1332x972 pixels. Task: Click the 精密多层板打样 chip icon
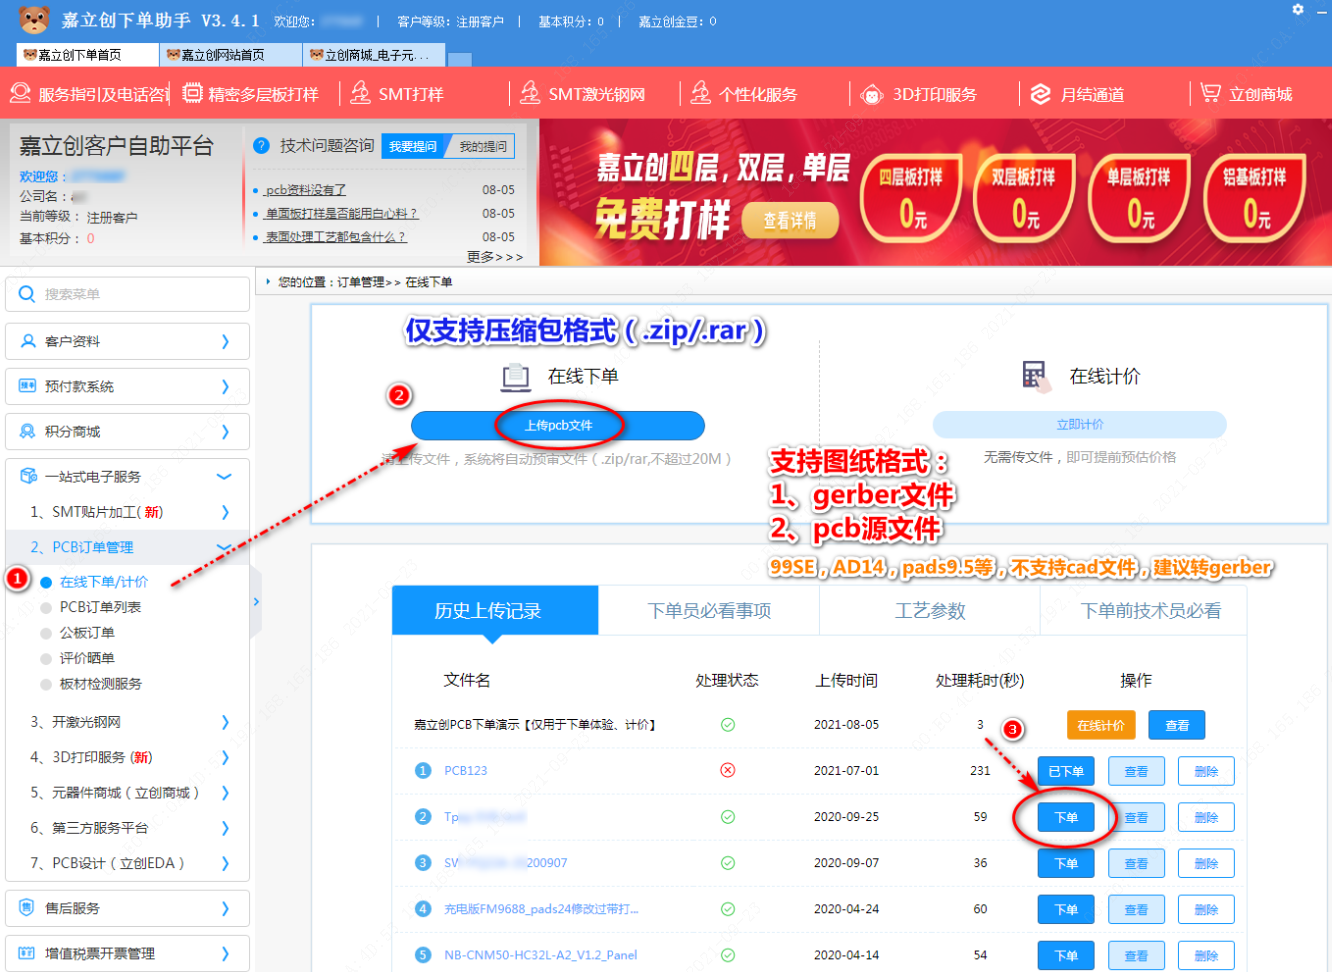pos(192,93)
